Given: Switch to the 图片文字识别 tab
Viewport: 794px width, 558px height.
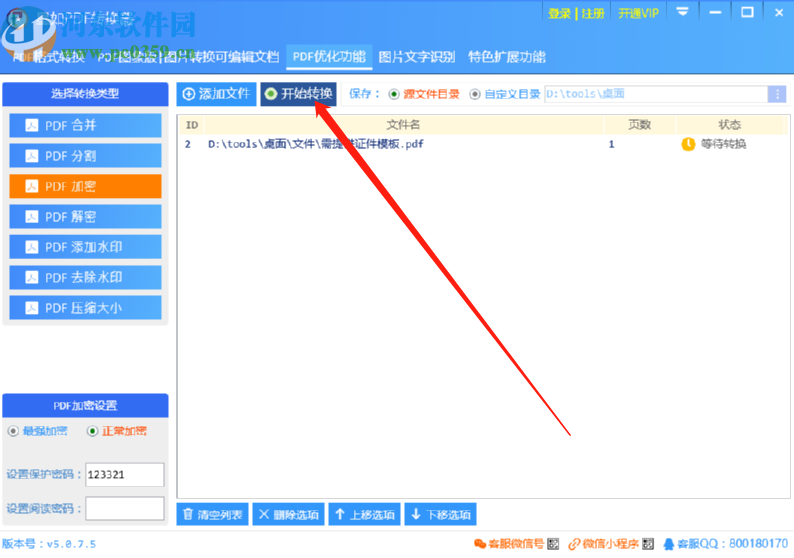Looking at the screenshot, I should [417, 57].
